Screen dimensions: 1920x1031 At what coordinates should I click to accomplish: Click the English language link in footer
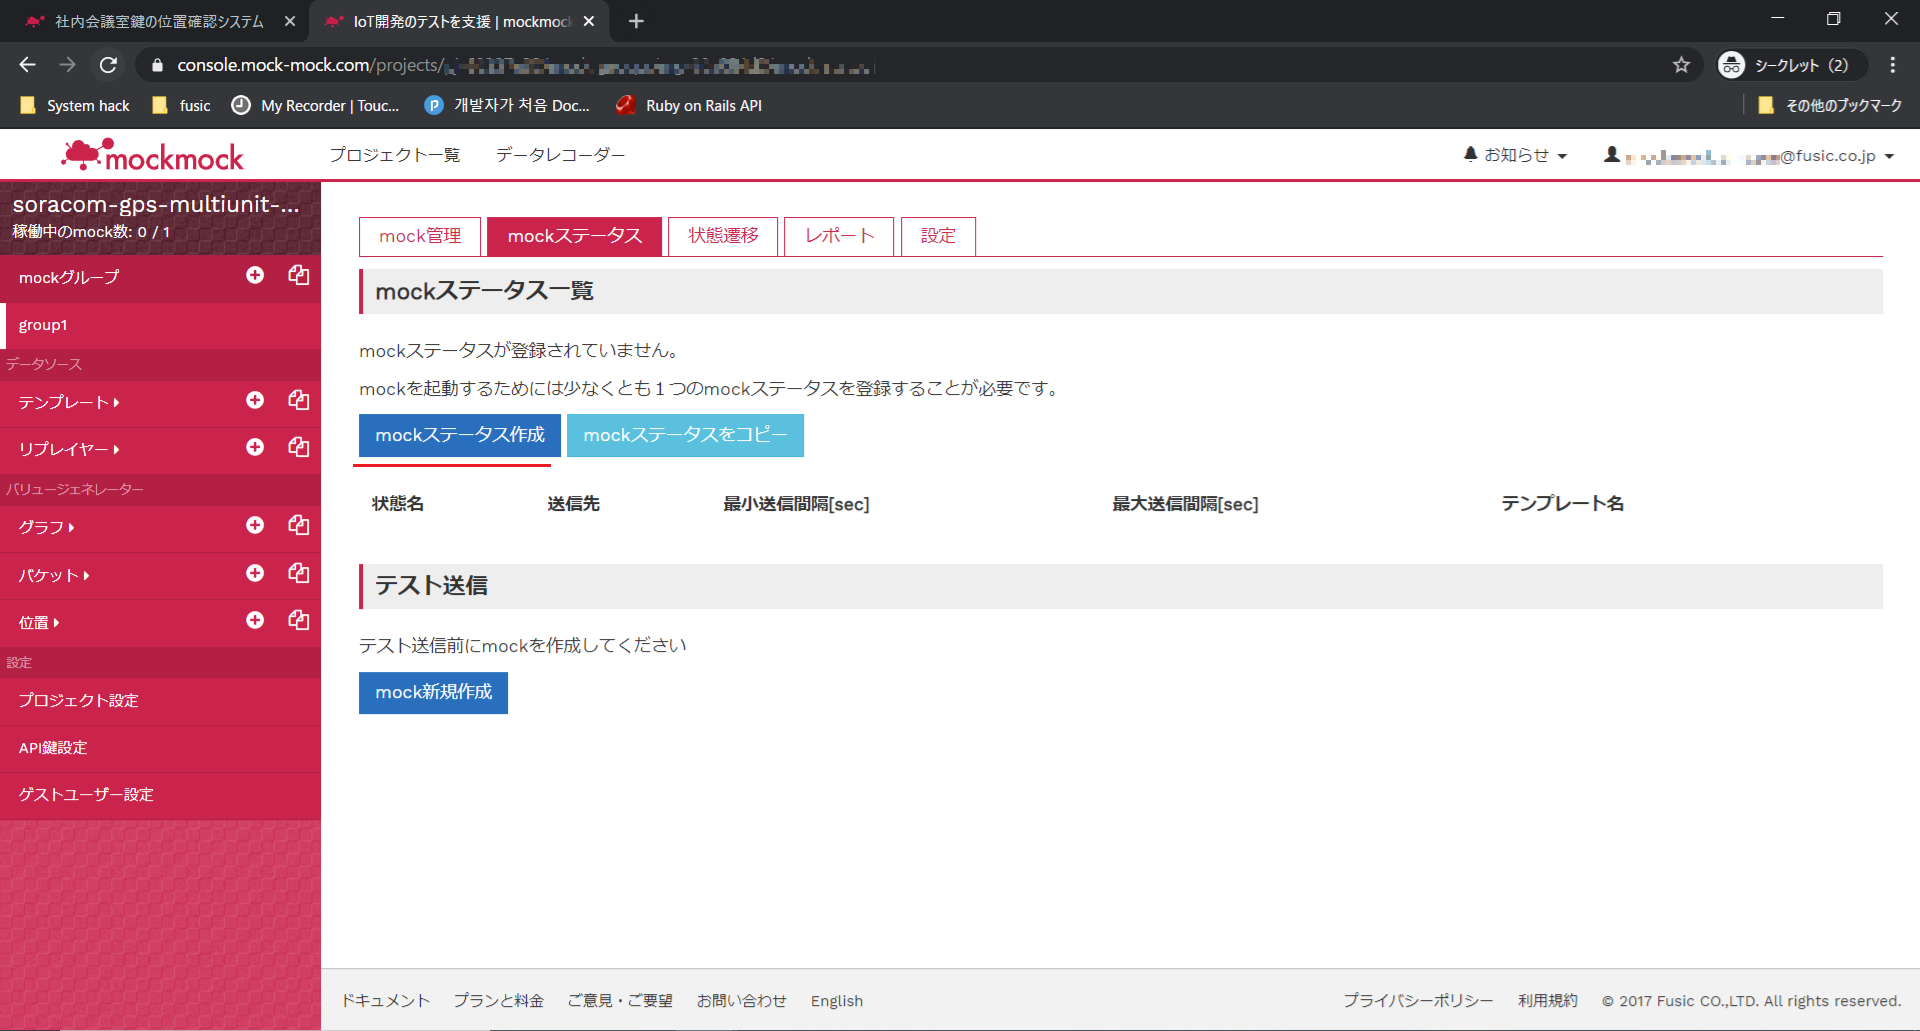click(836, 1001)
